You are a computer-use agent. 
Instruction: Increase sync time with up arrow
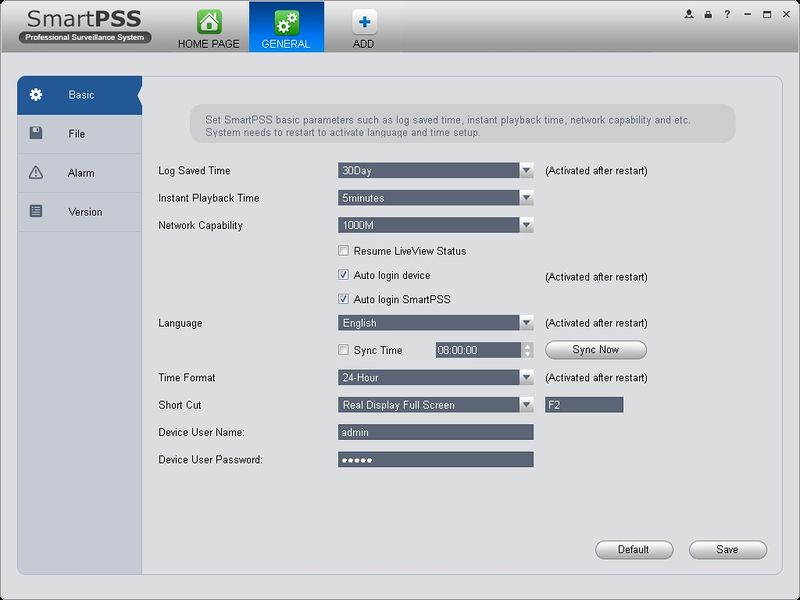pos(528,346)
